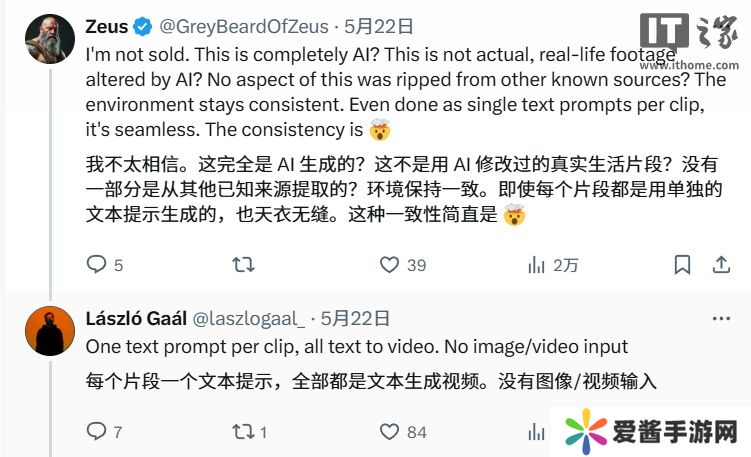View analytics icon on László's tweet
751x457 pixels.
point(536,432)
